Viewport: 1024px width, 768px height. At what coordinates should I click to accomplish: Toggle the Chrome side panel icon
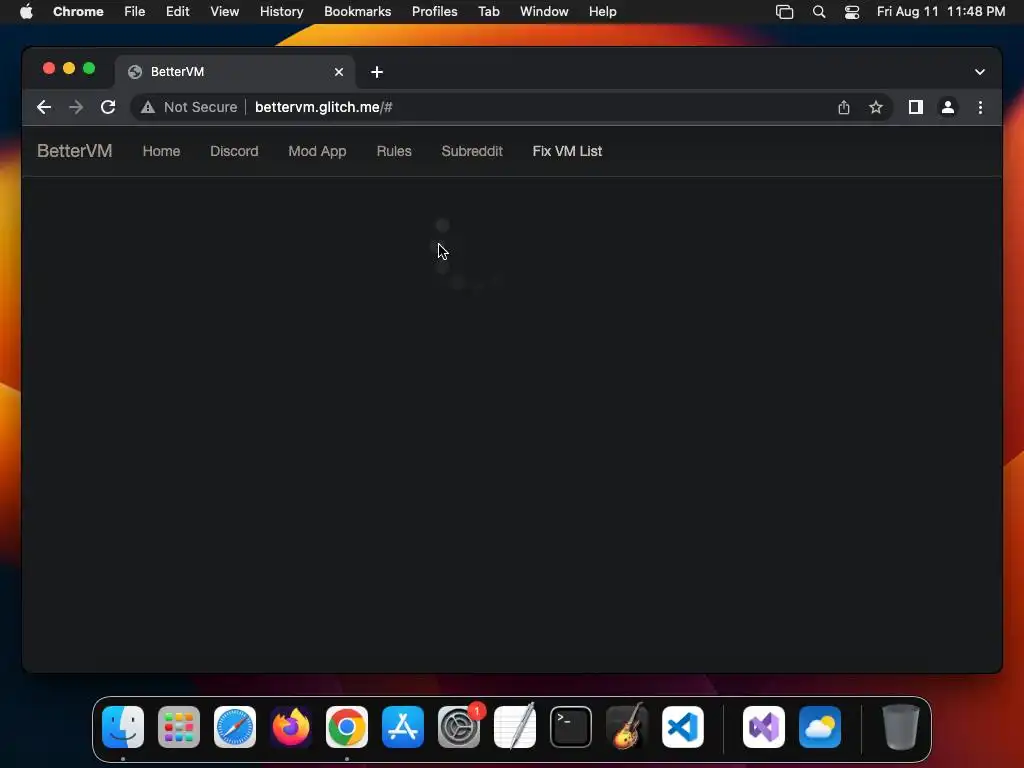[x=916, y=107]
